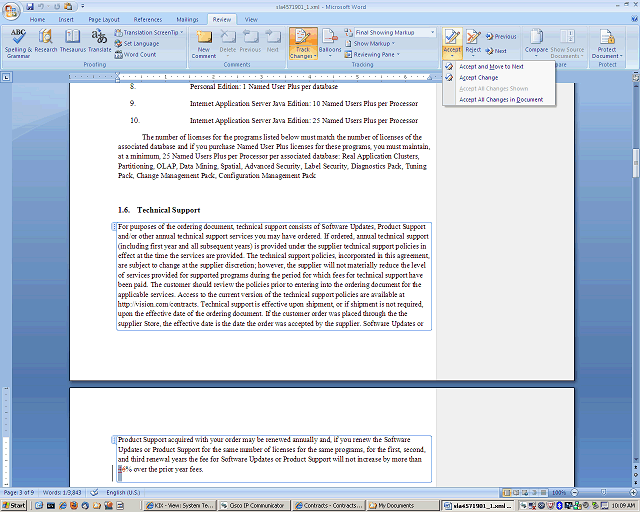Open Word Count dialog

pyautogui.click(x=136, y=54)
